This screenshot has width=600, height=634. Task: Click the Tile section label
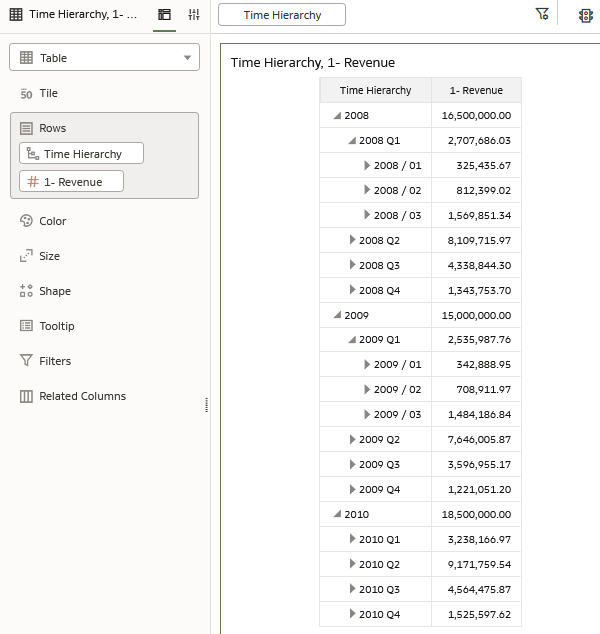(x=48, y=93)
